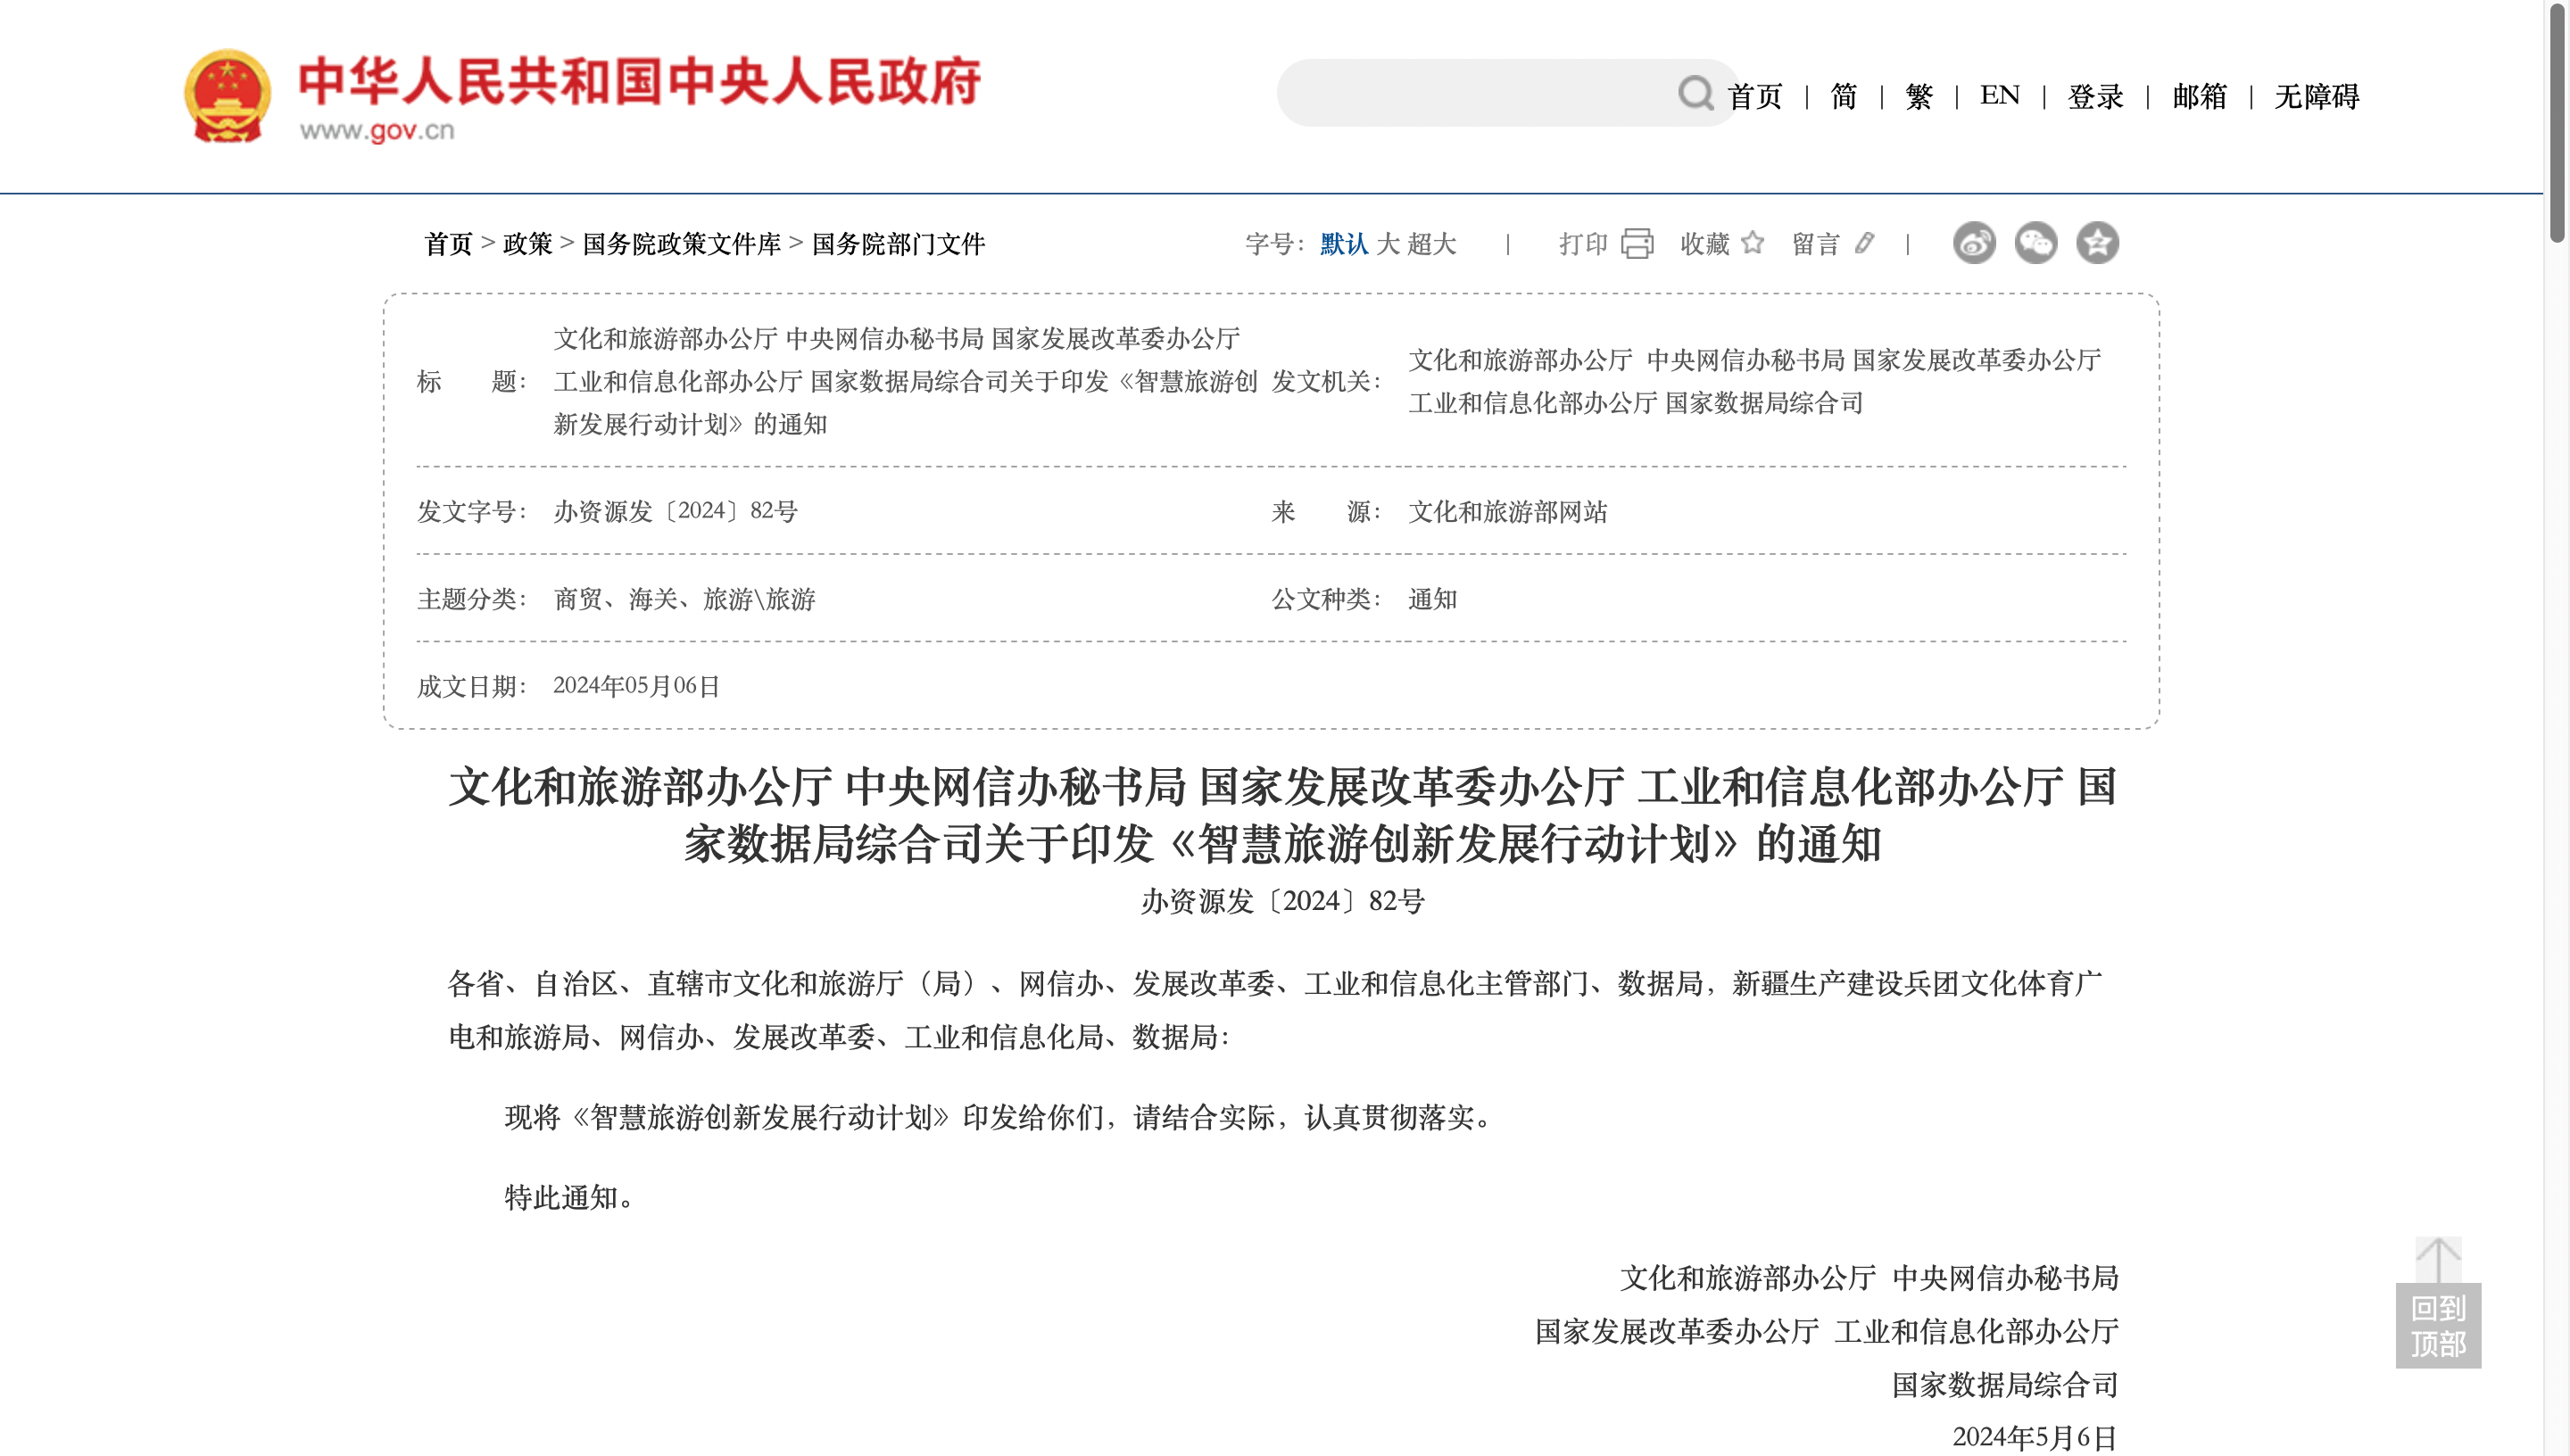
Task: Open the EN English version
Action: (x=1999, y=95)
